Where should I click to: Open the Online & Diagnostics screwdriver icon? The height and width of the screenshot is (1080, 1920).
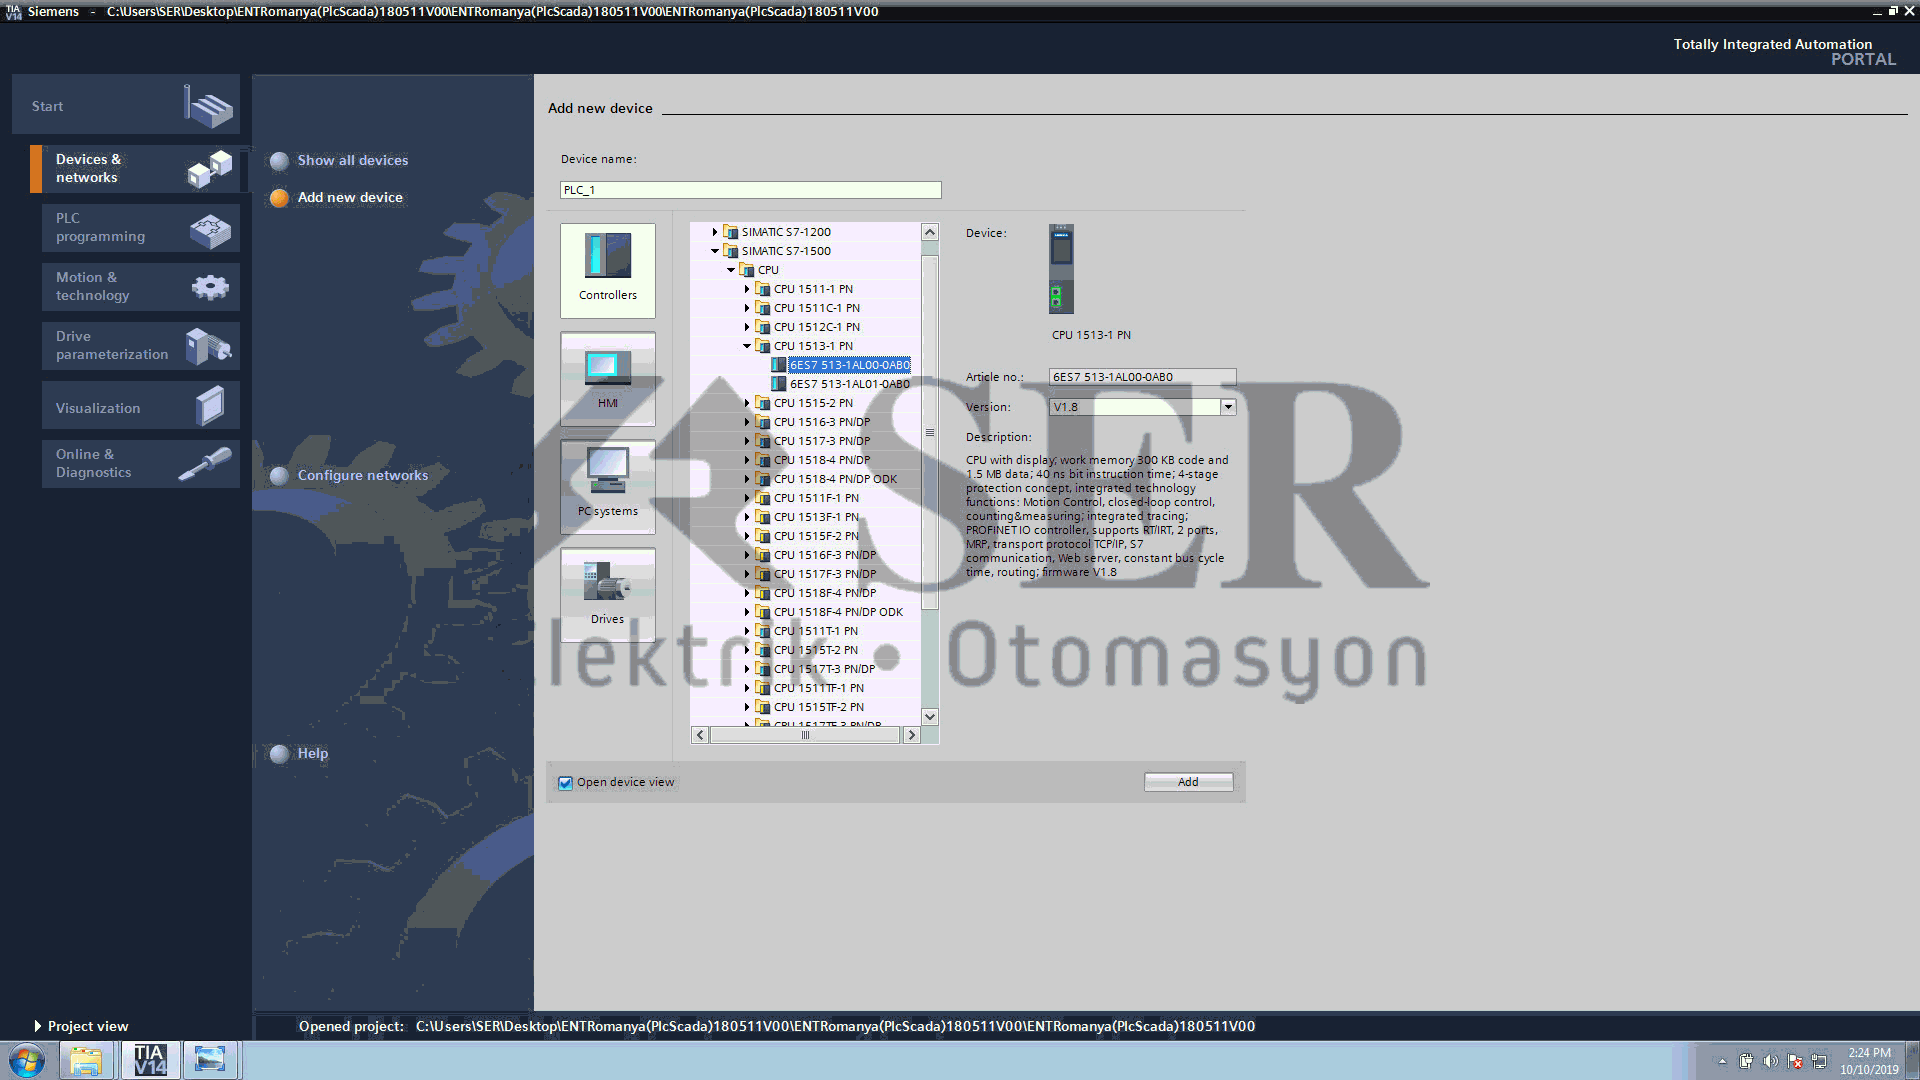205,464
